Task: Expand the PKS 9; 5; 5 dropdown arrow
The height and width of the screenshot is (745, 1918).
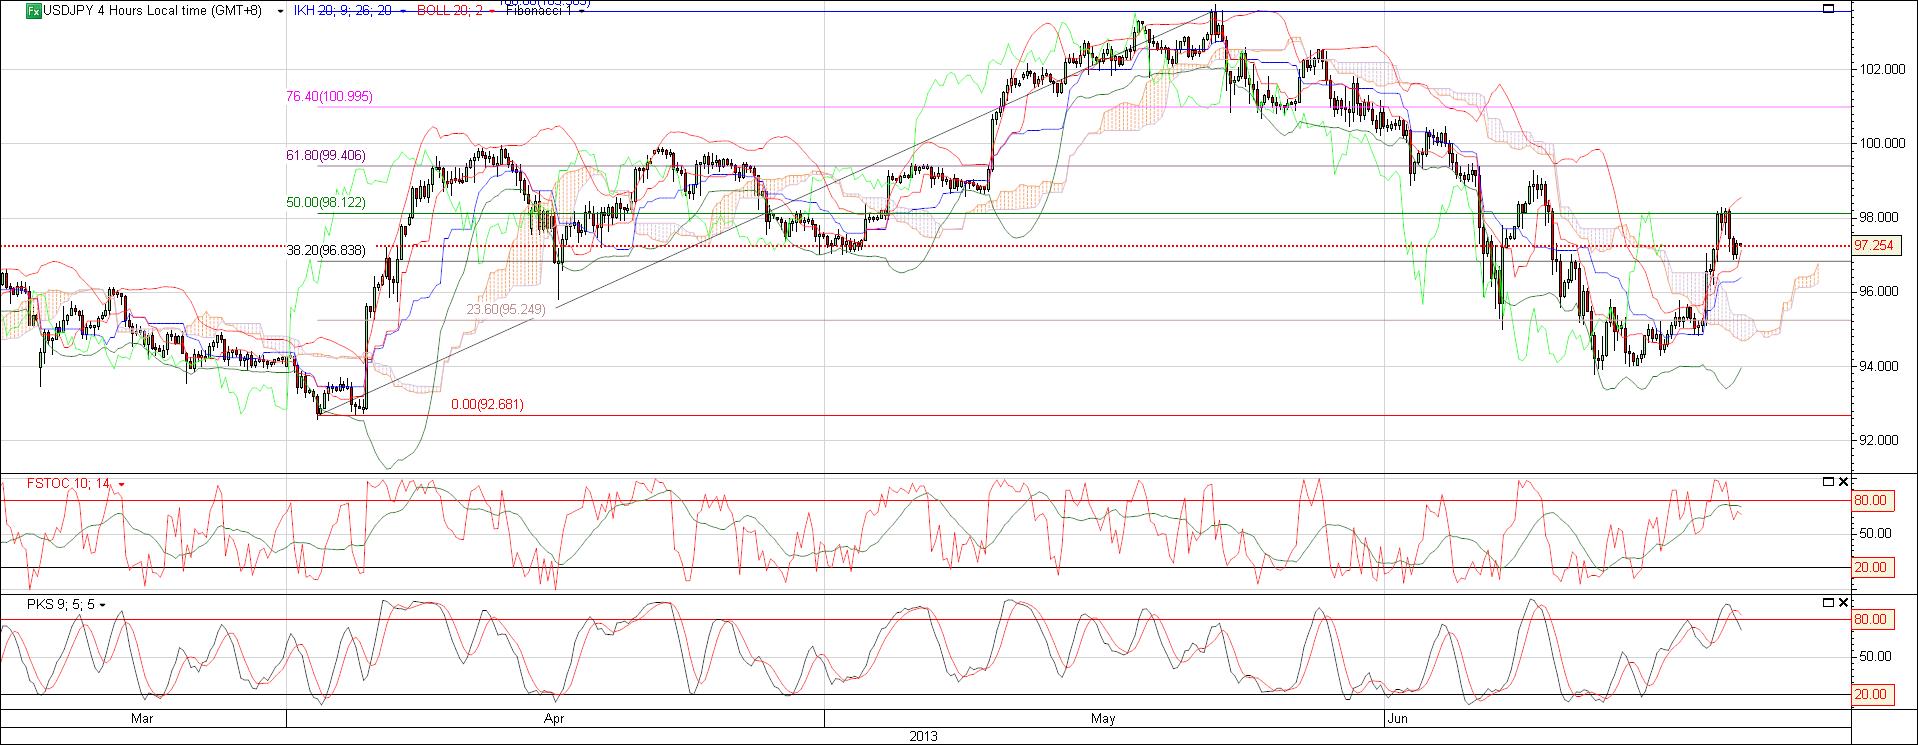Action: click(103, 606)
